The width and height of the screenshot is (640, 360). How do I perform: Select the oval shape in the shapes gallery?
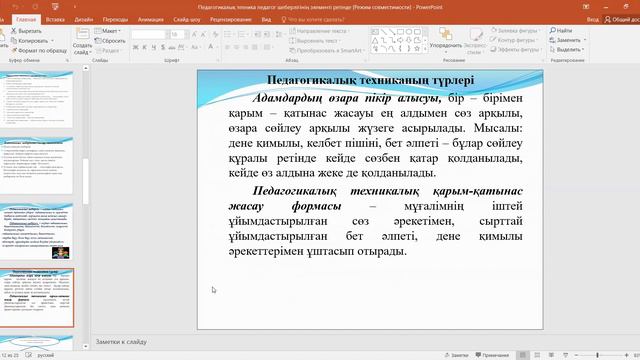tap(409, 32)
